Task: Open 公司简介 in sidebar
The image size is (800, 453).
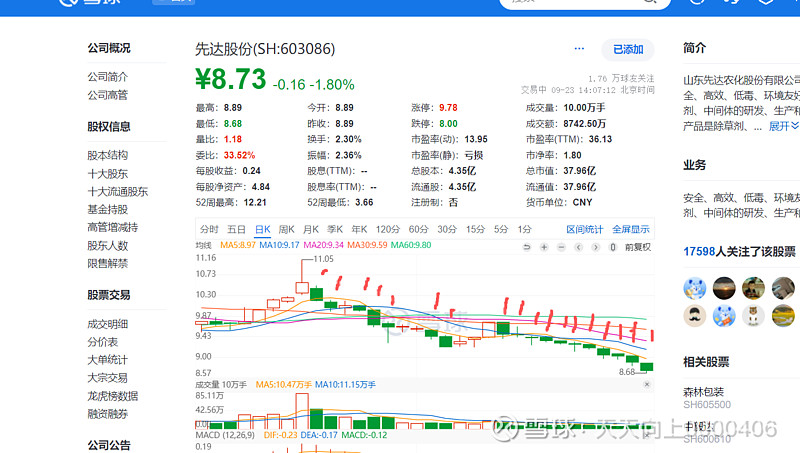Action: tap(108, 77)
